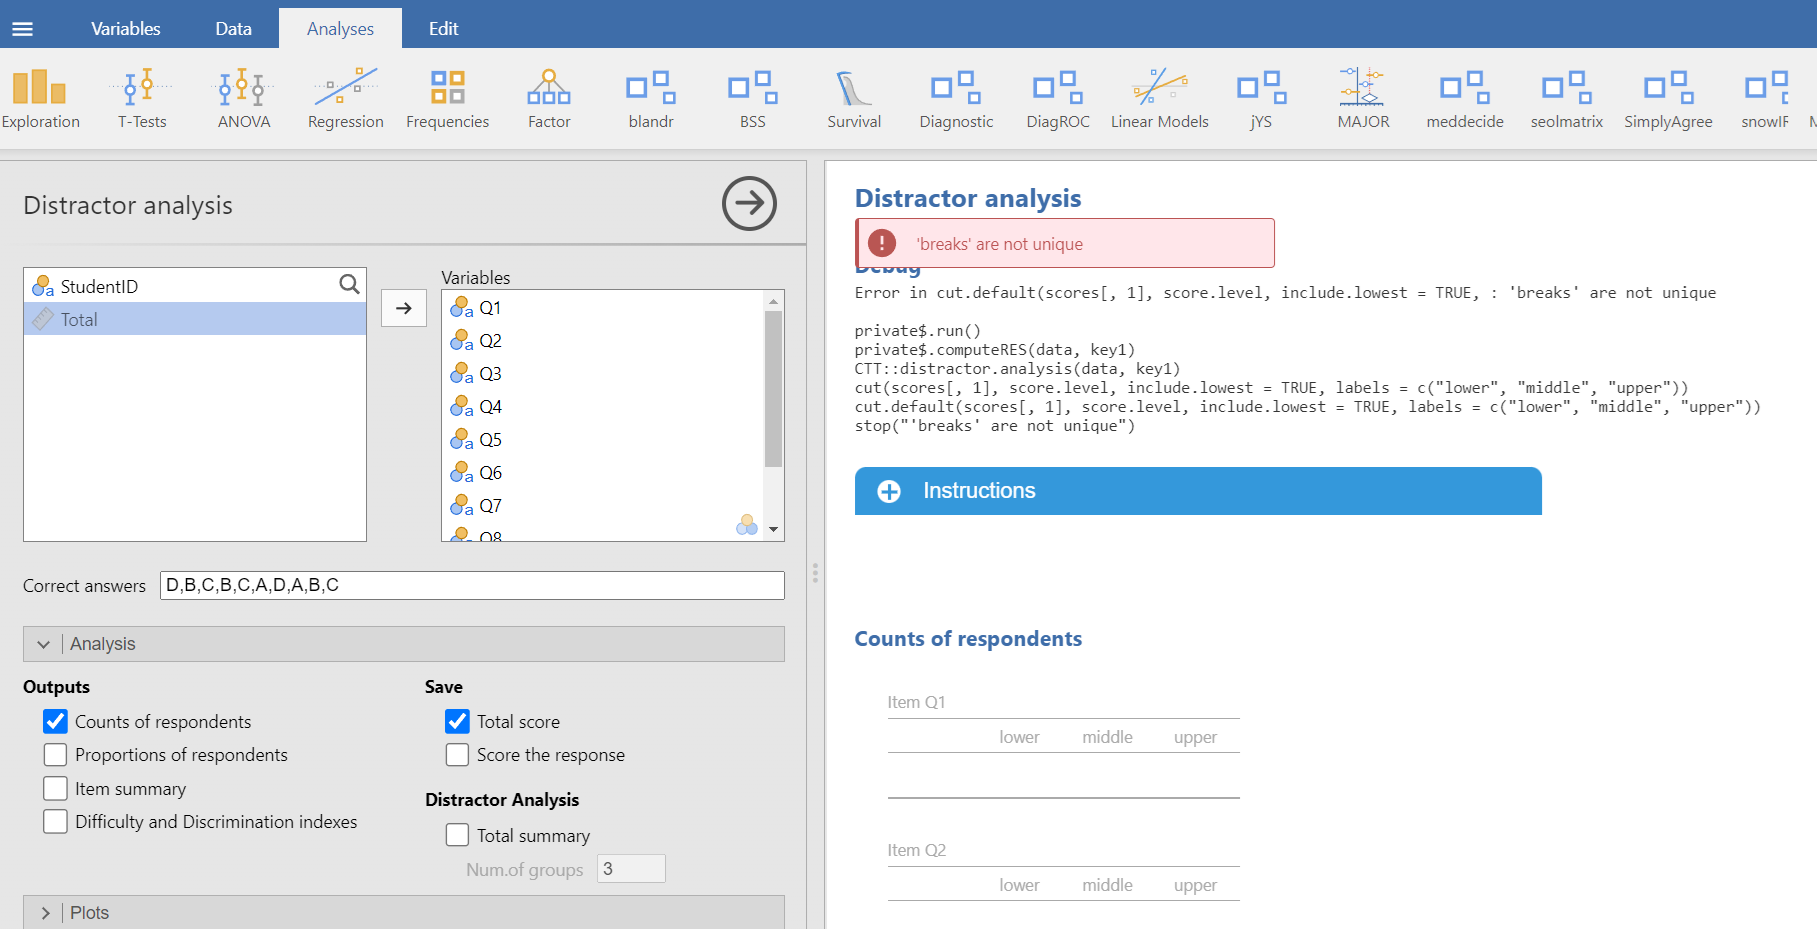
Task: Open the T-Tests analyses menu
Action: (142, 99)
